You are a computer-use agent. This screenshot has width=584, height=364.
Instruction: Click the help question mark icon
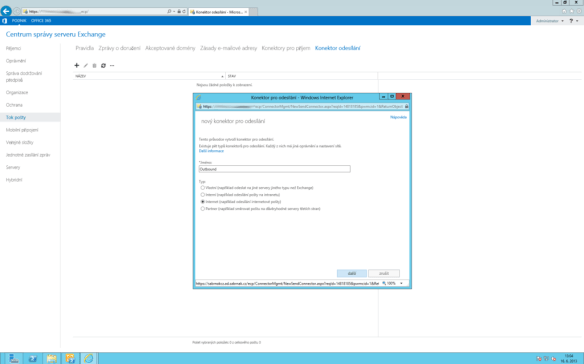pos(571,21)
